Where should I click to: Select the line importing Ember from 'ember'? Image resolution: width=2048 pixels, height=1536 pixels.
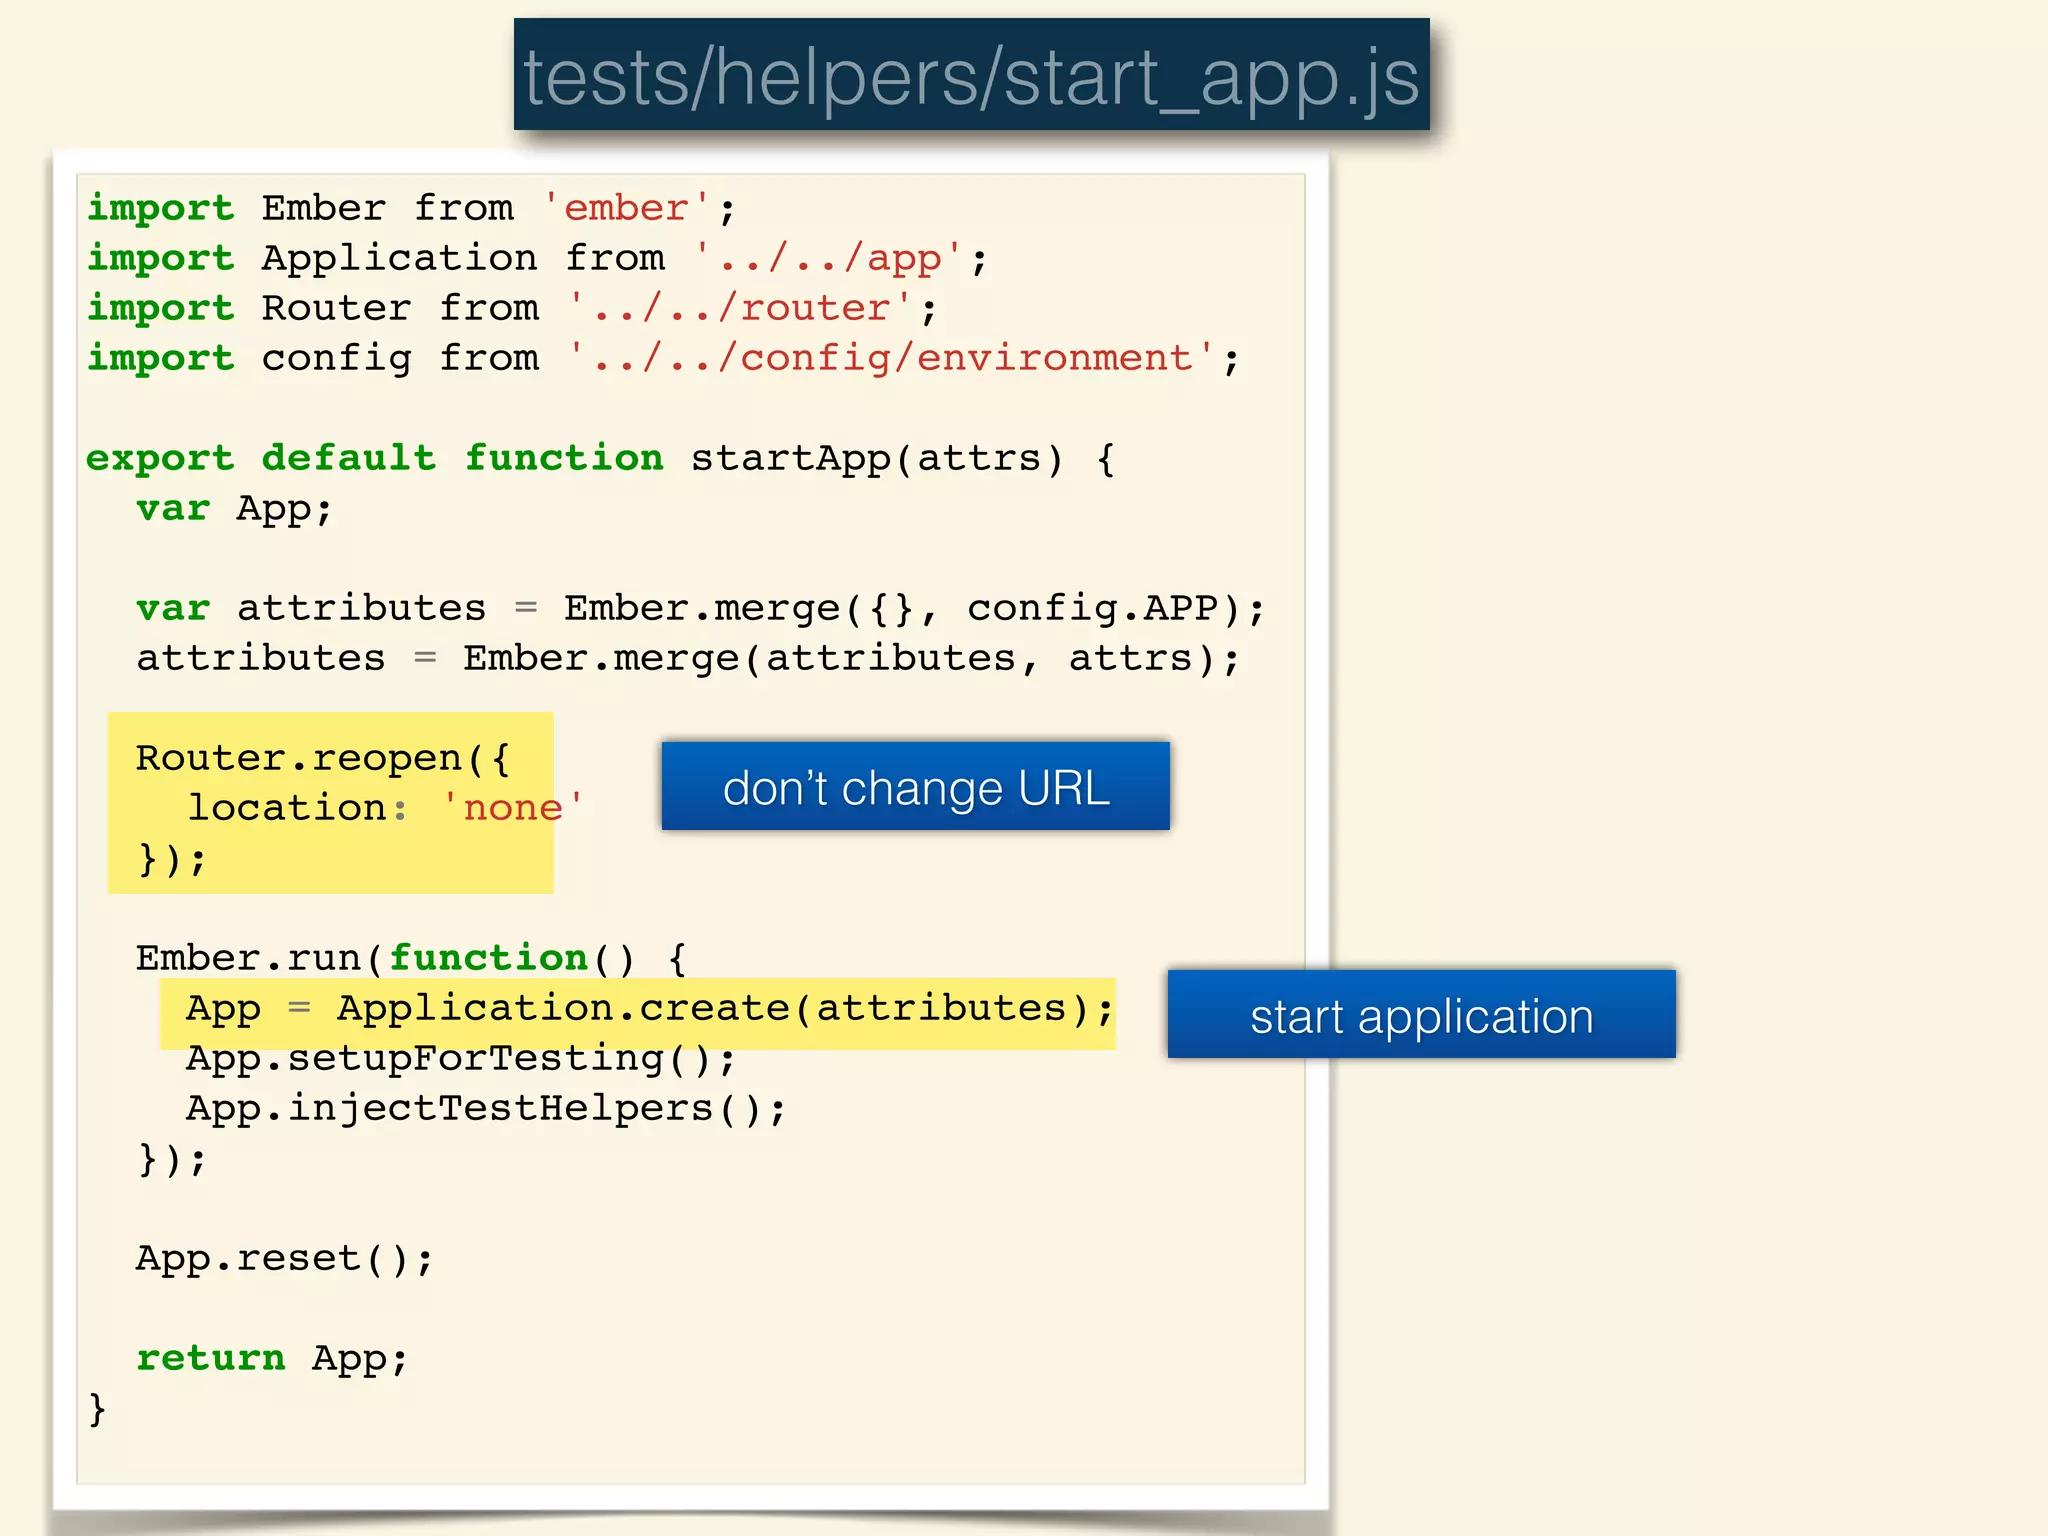411,208
